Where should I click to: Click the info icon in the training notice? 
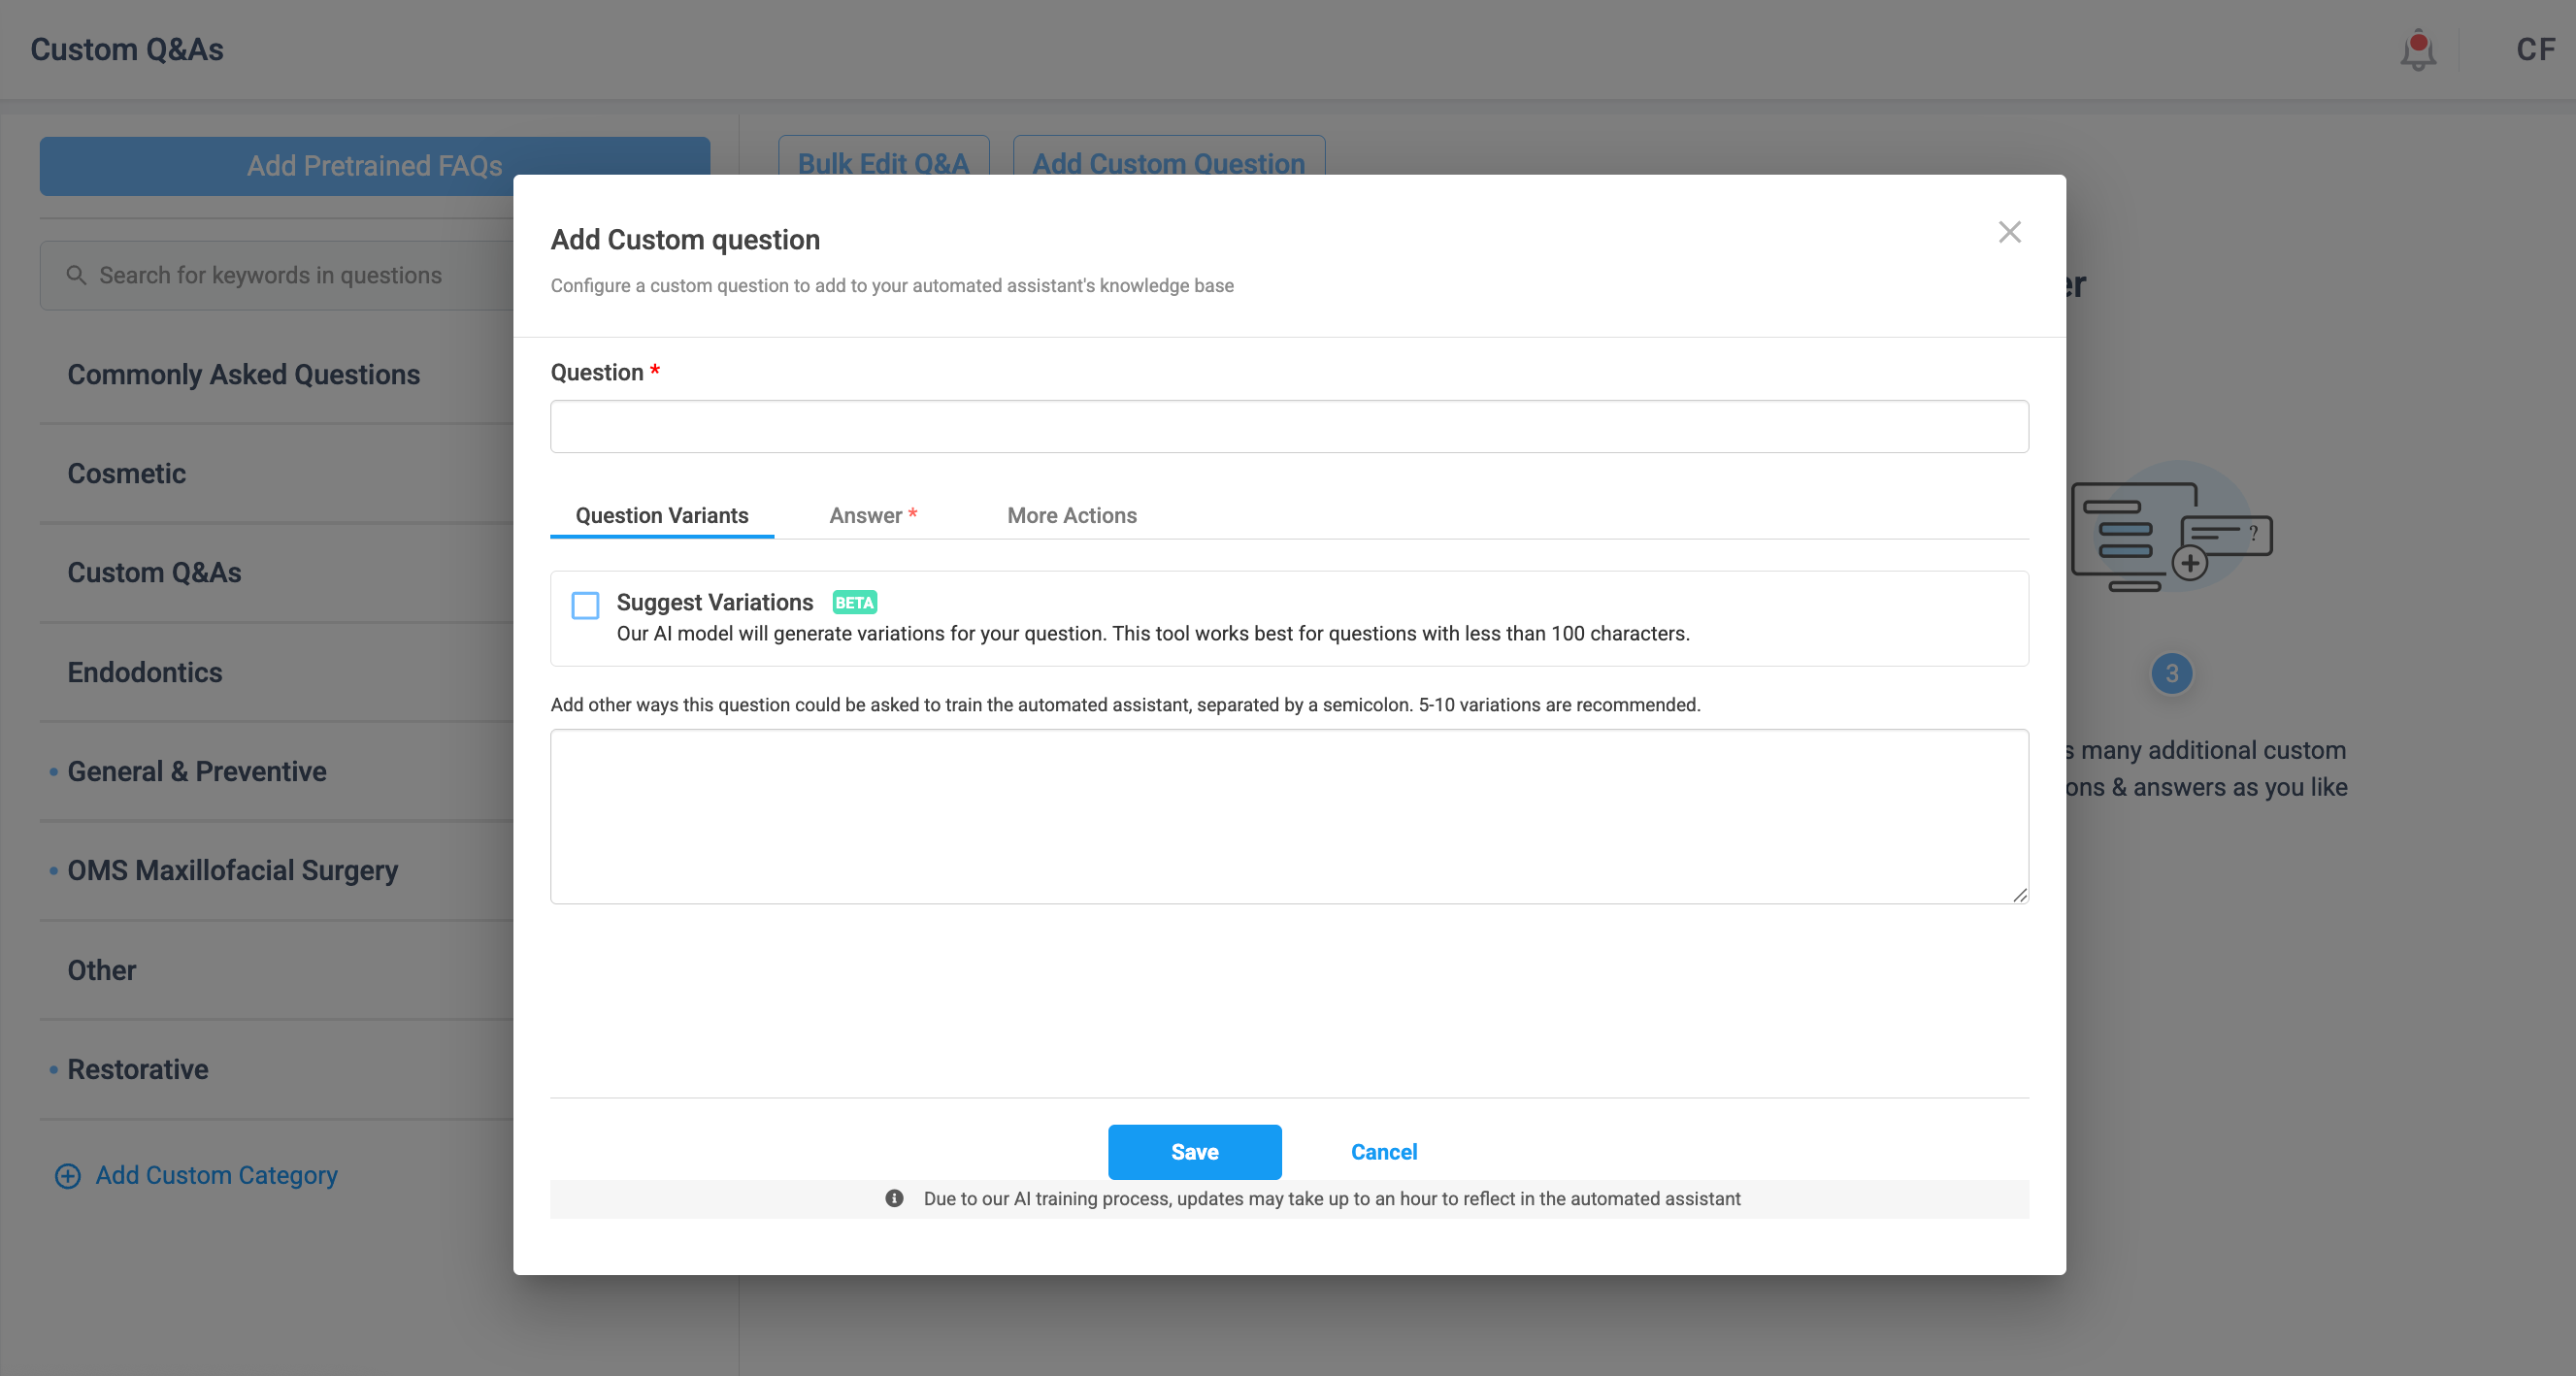tap(894, 1198)
